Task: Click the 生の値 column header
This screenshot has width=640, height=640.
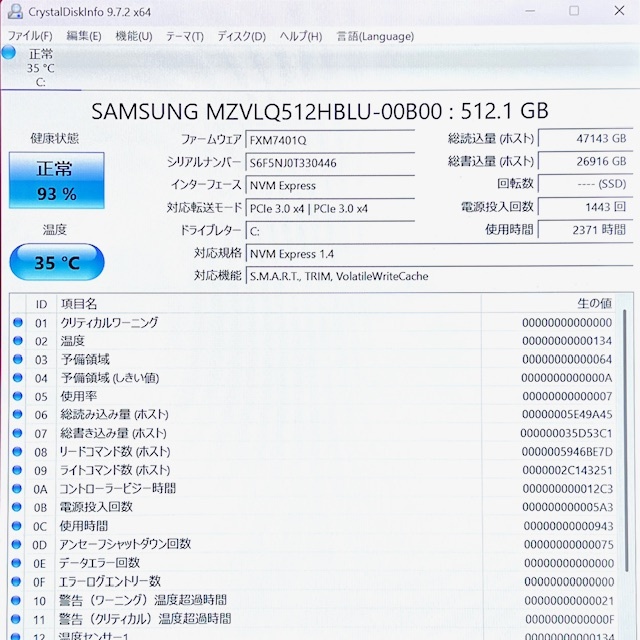Action: [x=548, y=303]
